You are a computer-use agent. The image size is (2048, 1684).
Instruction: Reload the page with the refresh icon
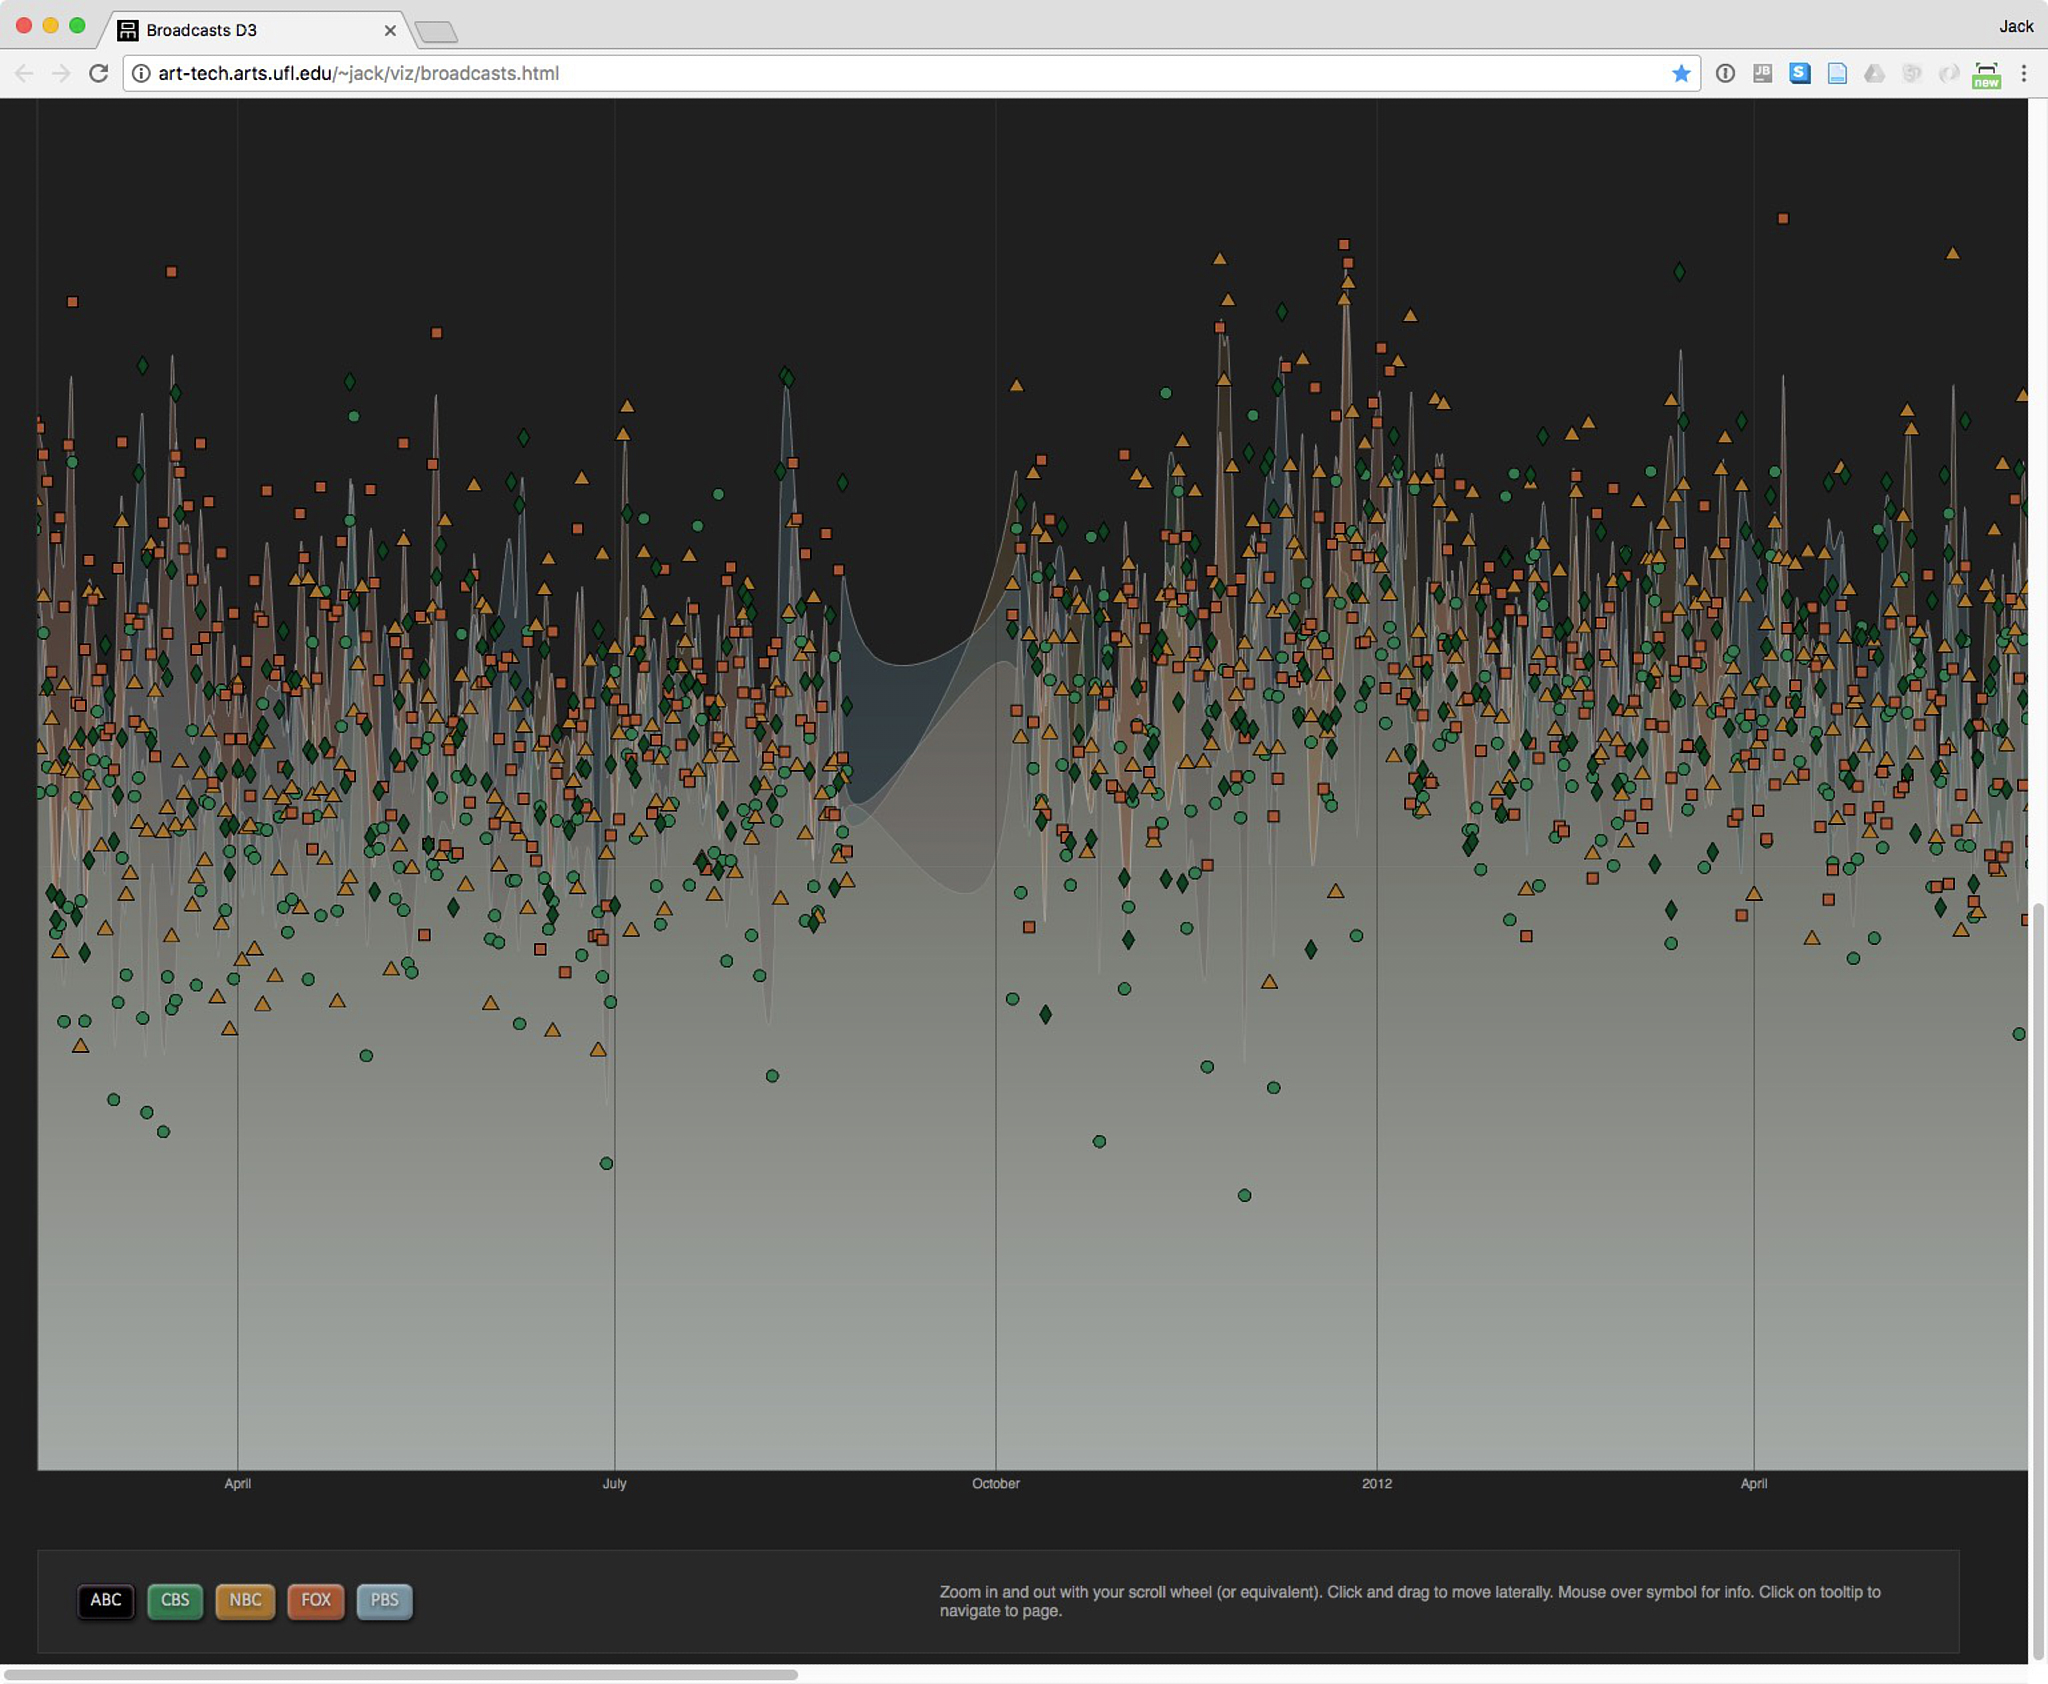(98, 73)
